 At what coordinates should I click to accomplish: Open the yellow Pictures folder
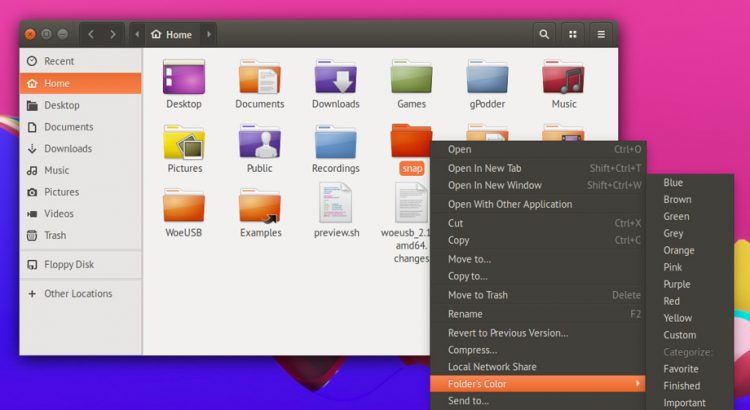184,142
